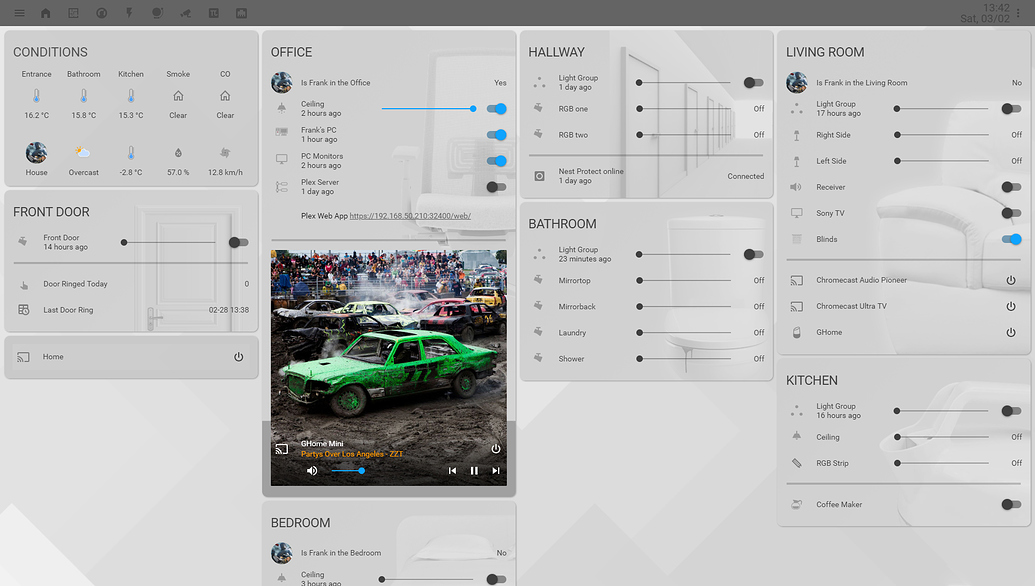Toggle the Front Door light switch

coord(238,242)
